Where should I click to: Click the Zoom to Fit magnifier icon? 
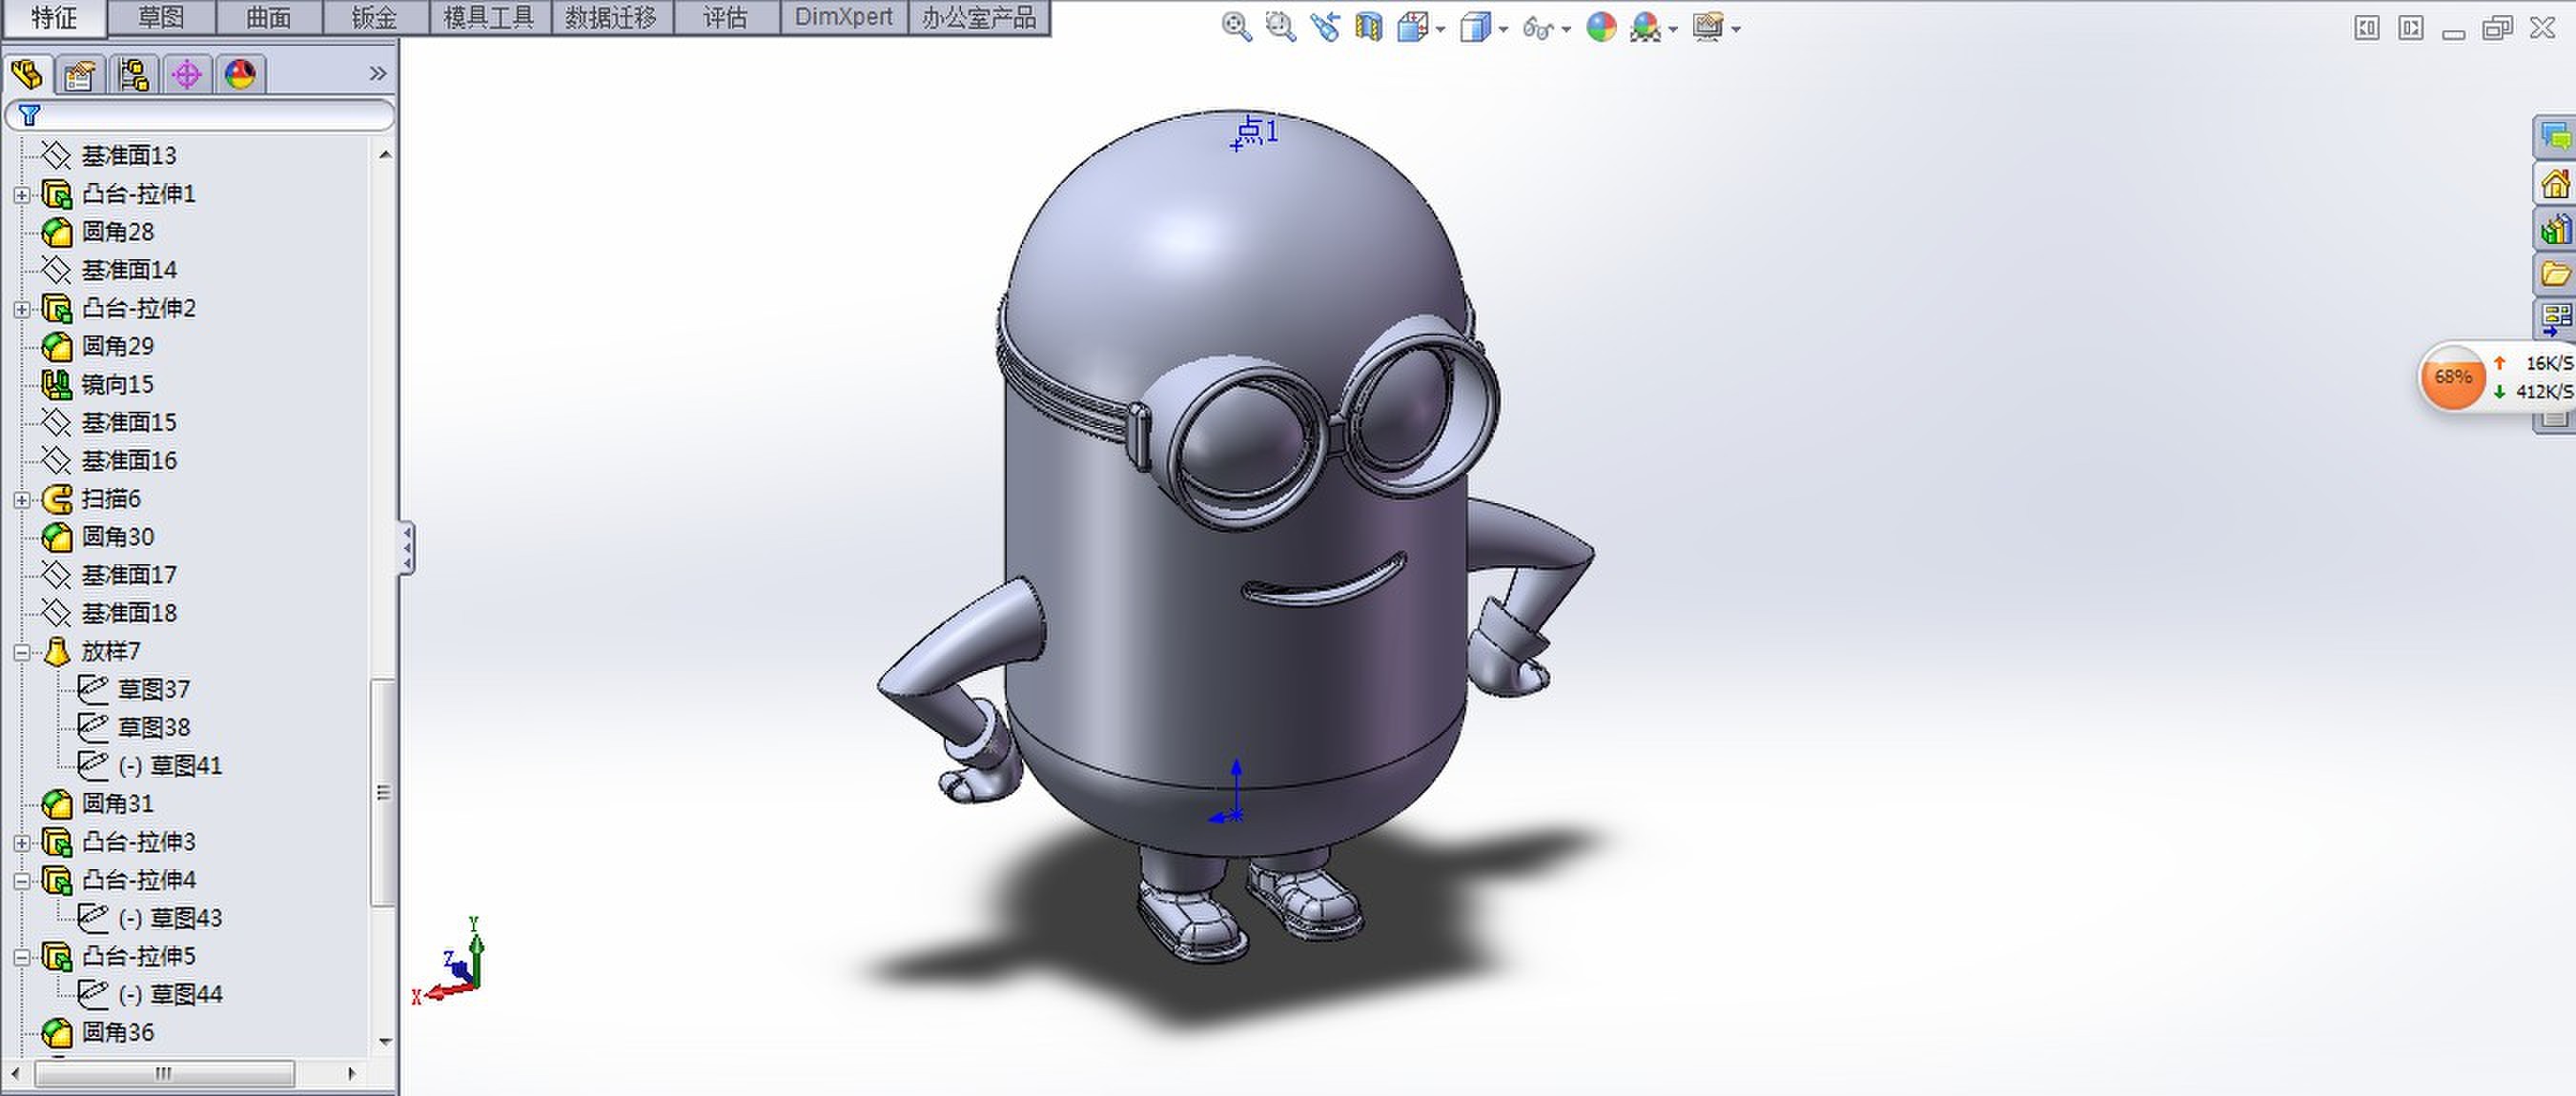(1237, 27)
